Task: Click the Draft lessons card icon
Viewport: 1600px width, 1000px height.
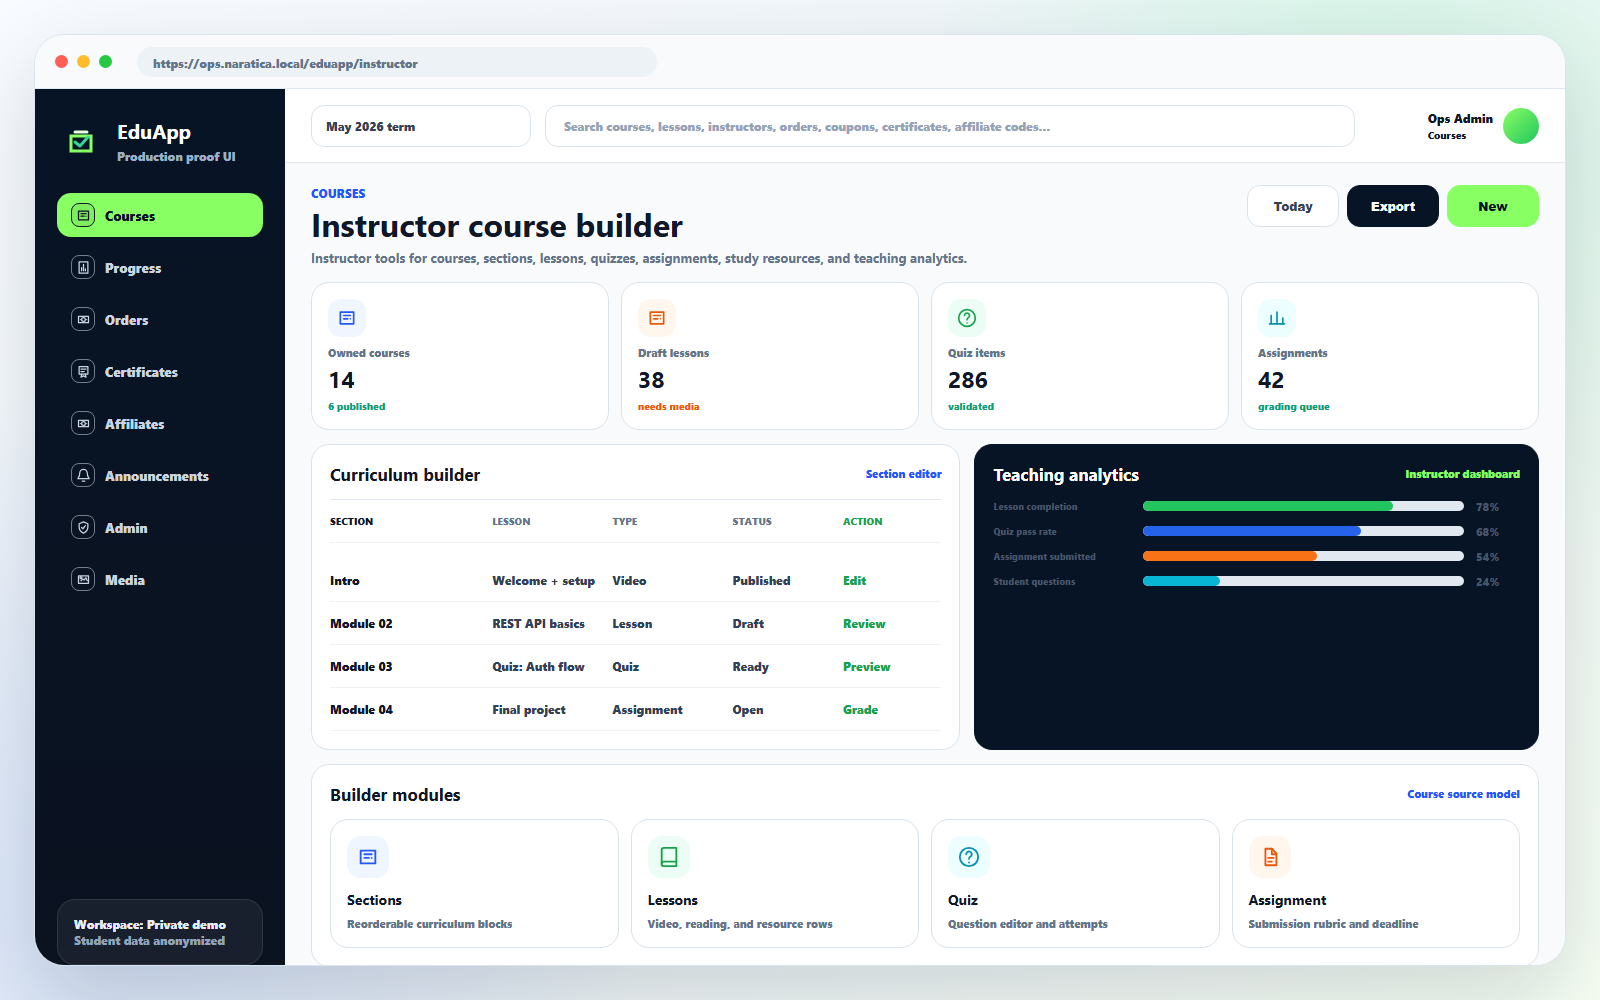Action: pos(657,318)
